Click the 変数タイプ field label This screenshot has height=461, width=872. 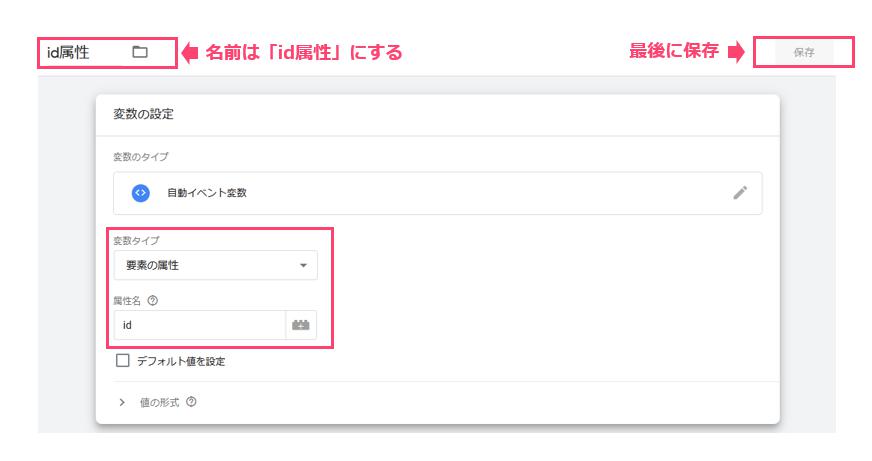(x=136, y=240)
